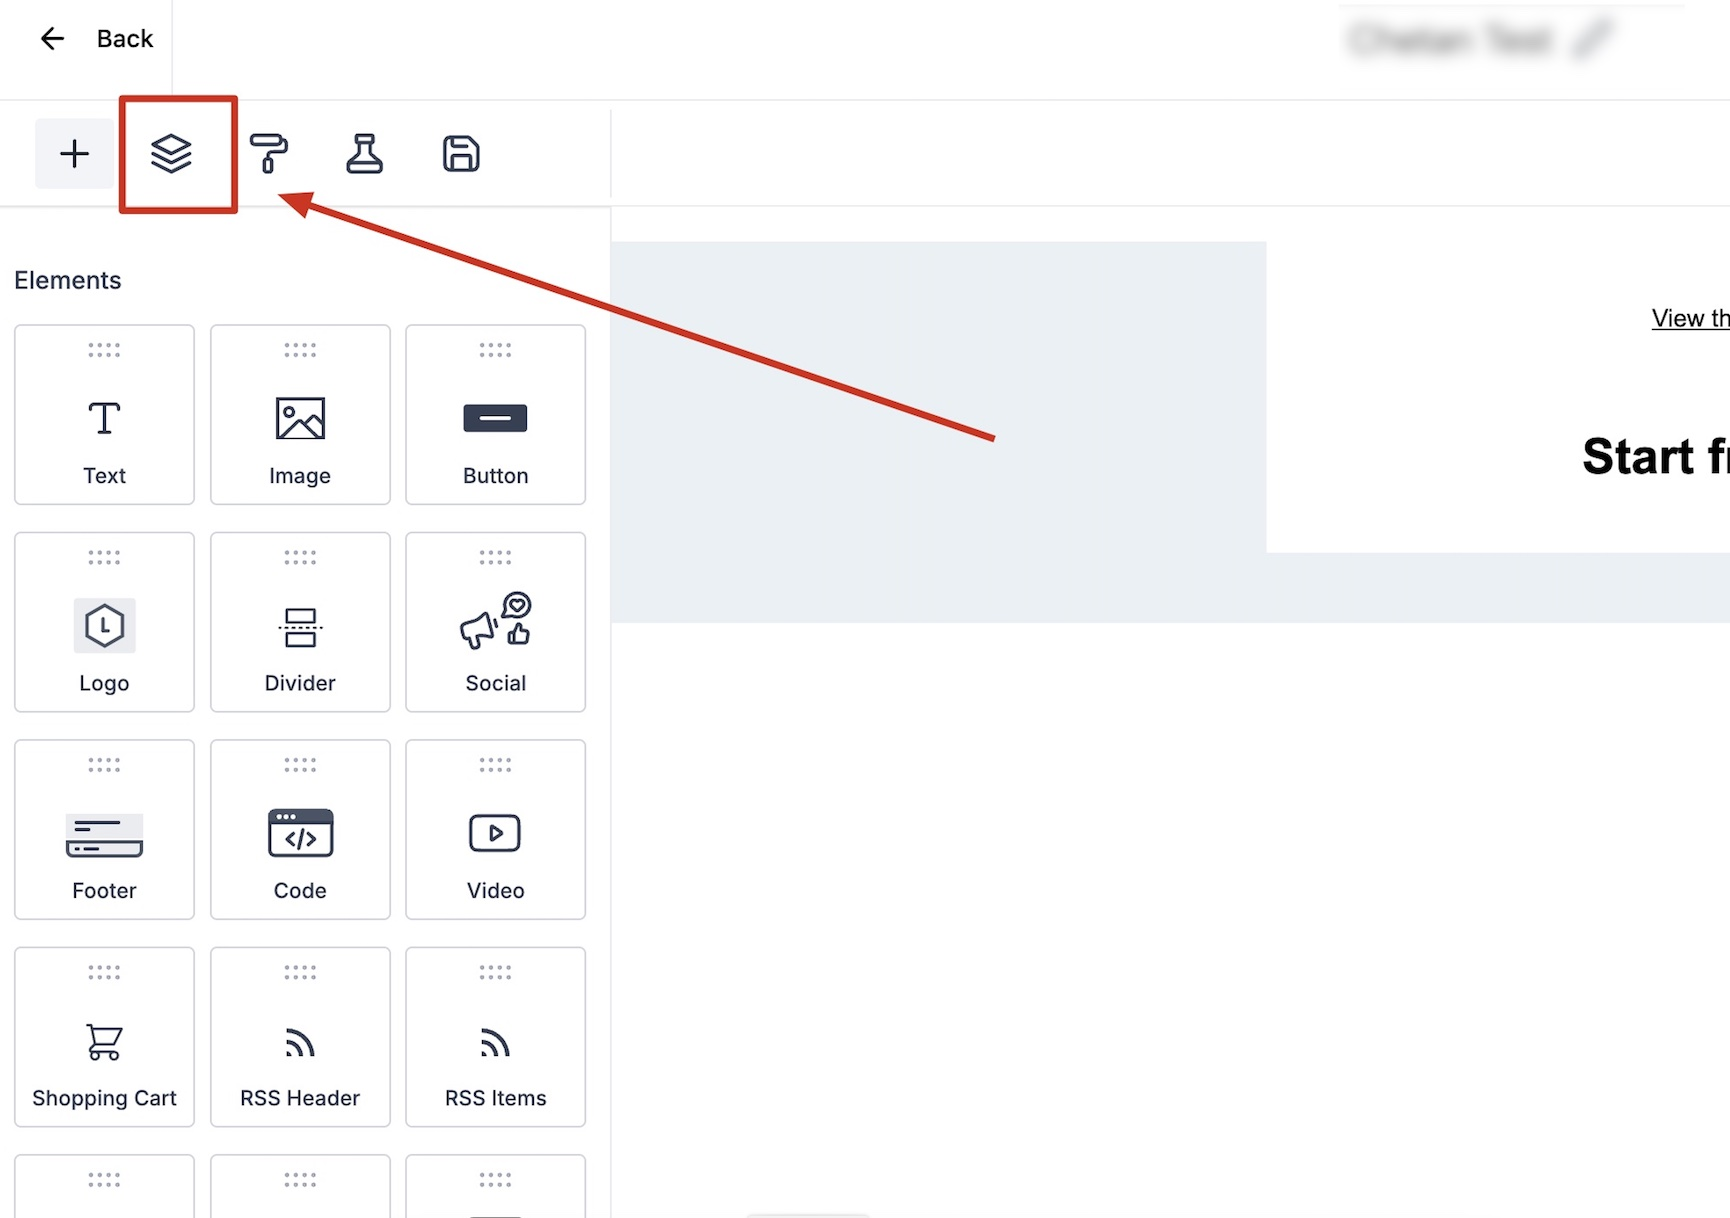Select the RSS Items element tile
Screen dimensions: 1730x1218
click(495, 1037)
